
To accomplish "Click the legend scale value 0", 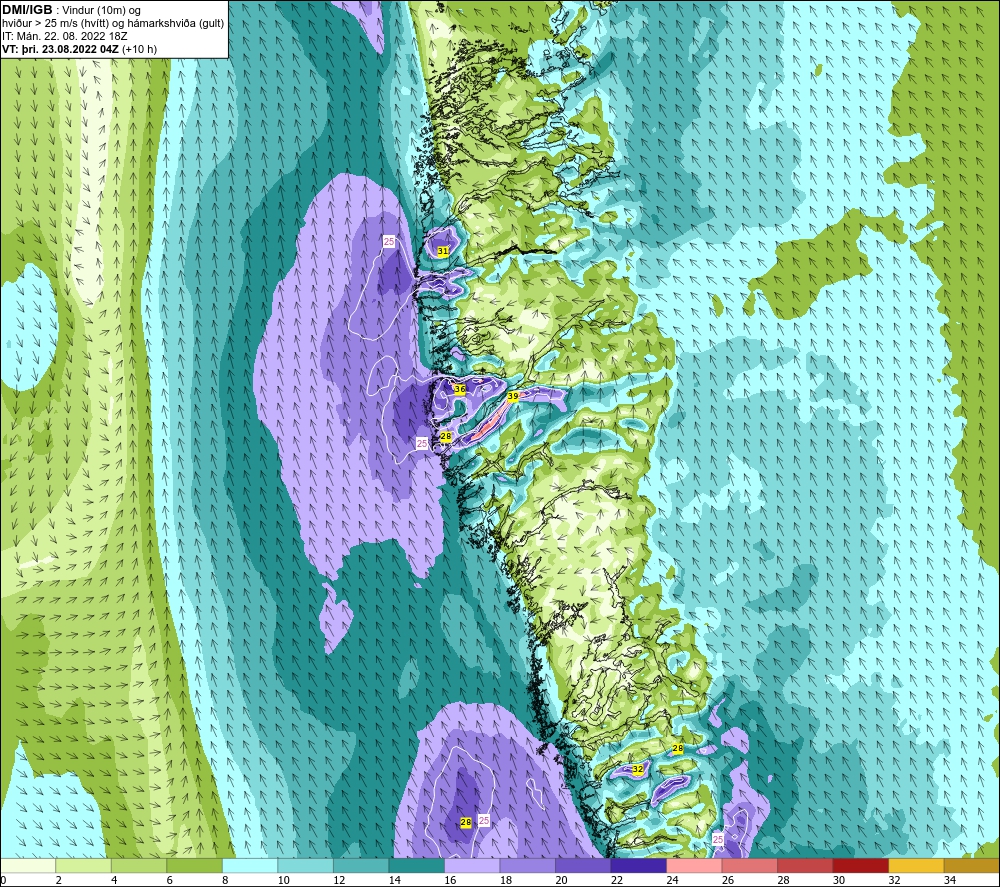I will (x=3, y=881).
